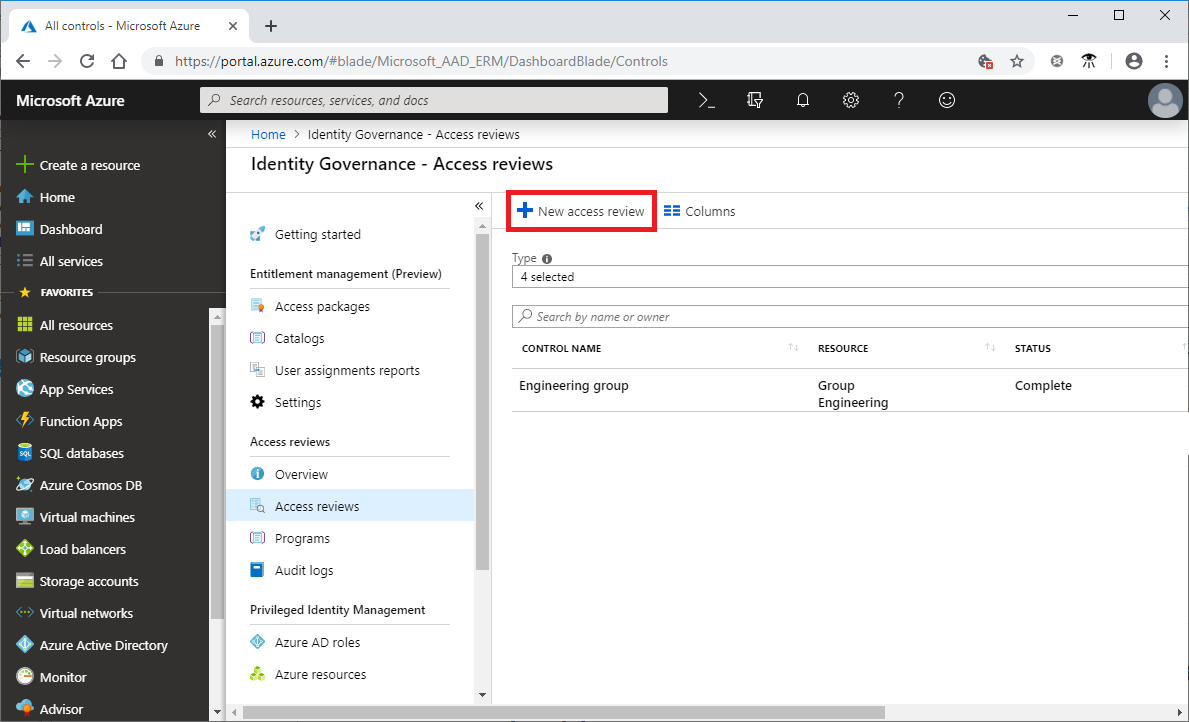
Task: Open the Engineering group review row
Action: tap(850, 393)
